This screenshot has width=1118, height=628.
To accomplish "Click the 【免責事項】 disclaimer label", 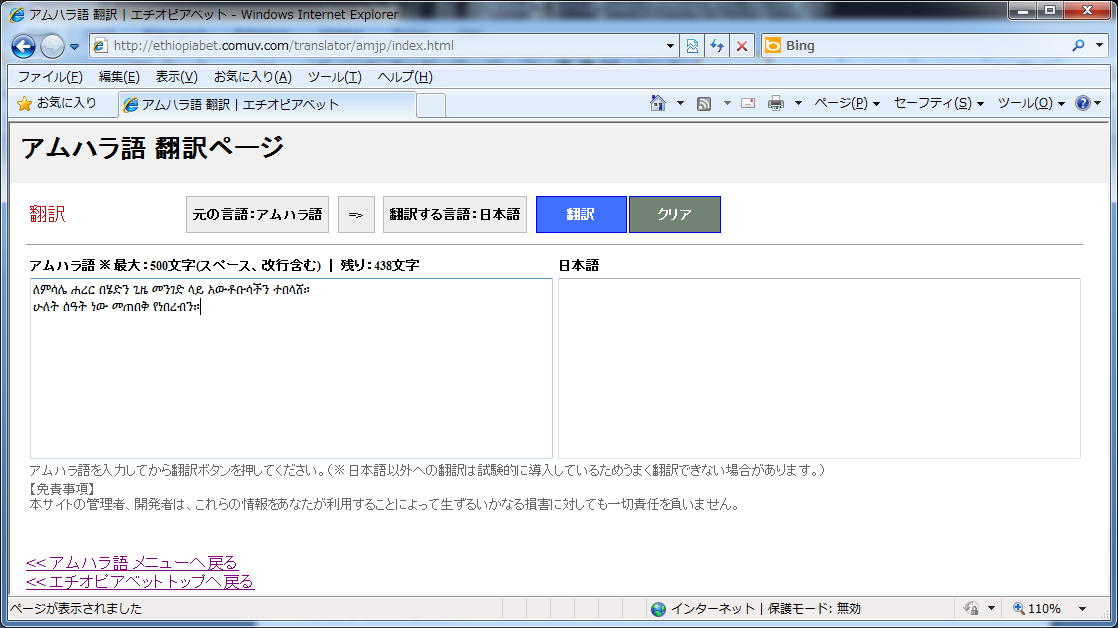I will 62,489.
